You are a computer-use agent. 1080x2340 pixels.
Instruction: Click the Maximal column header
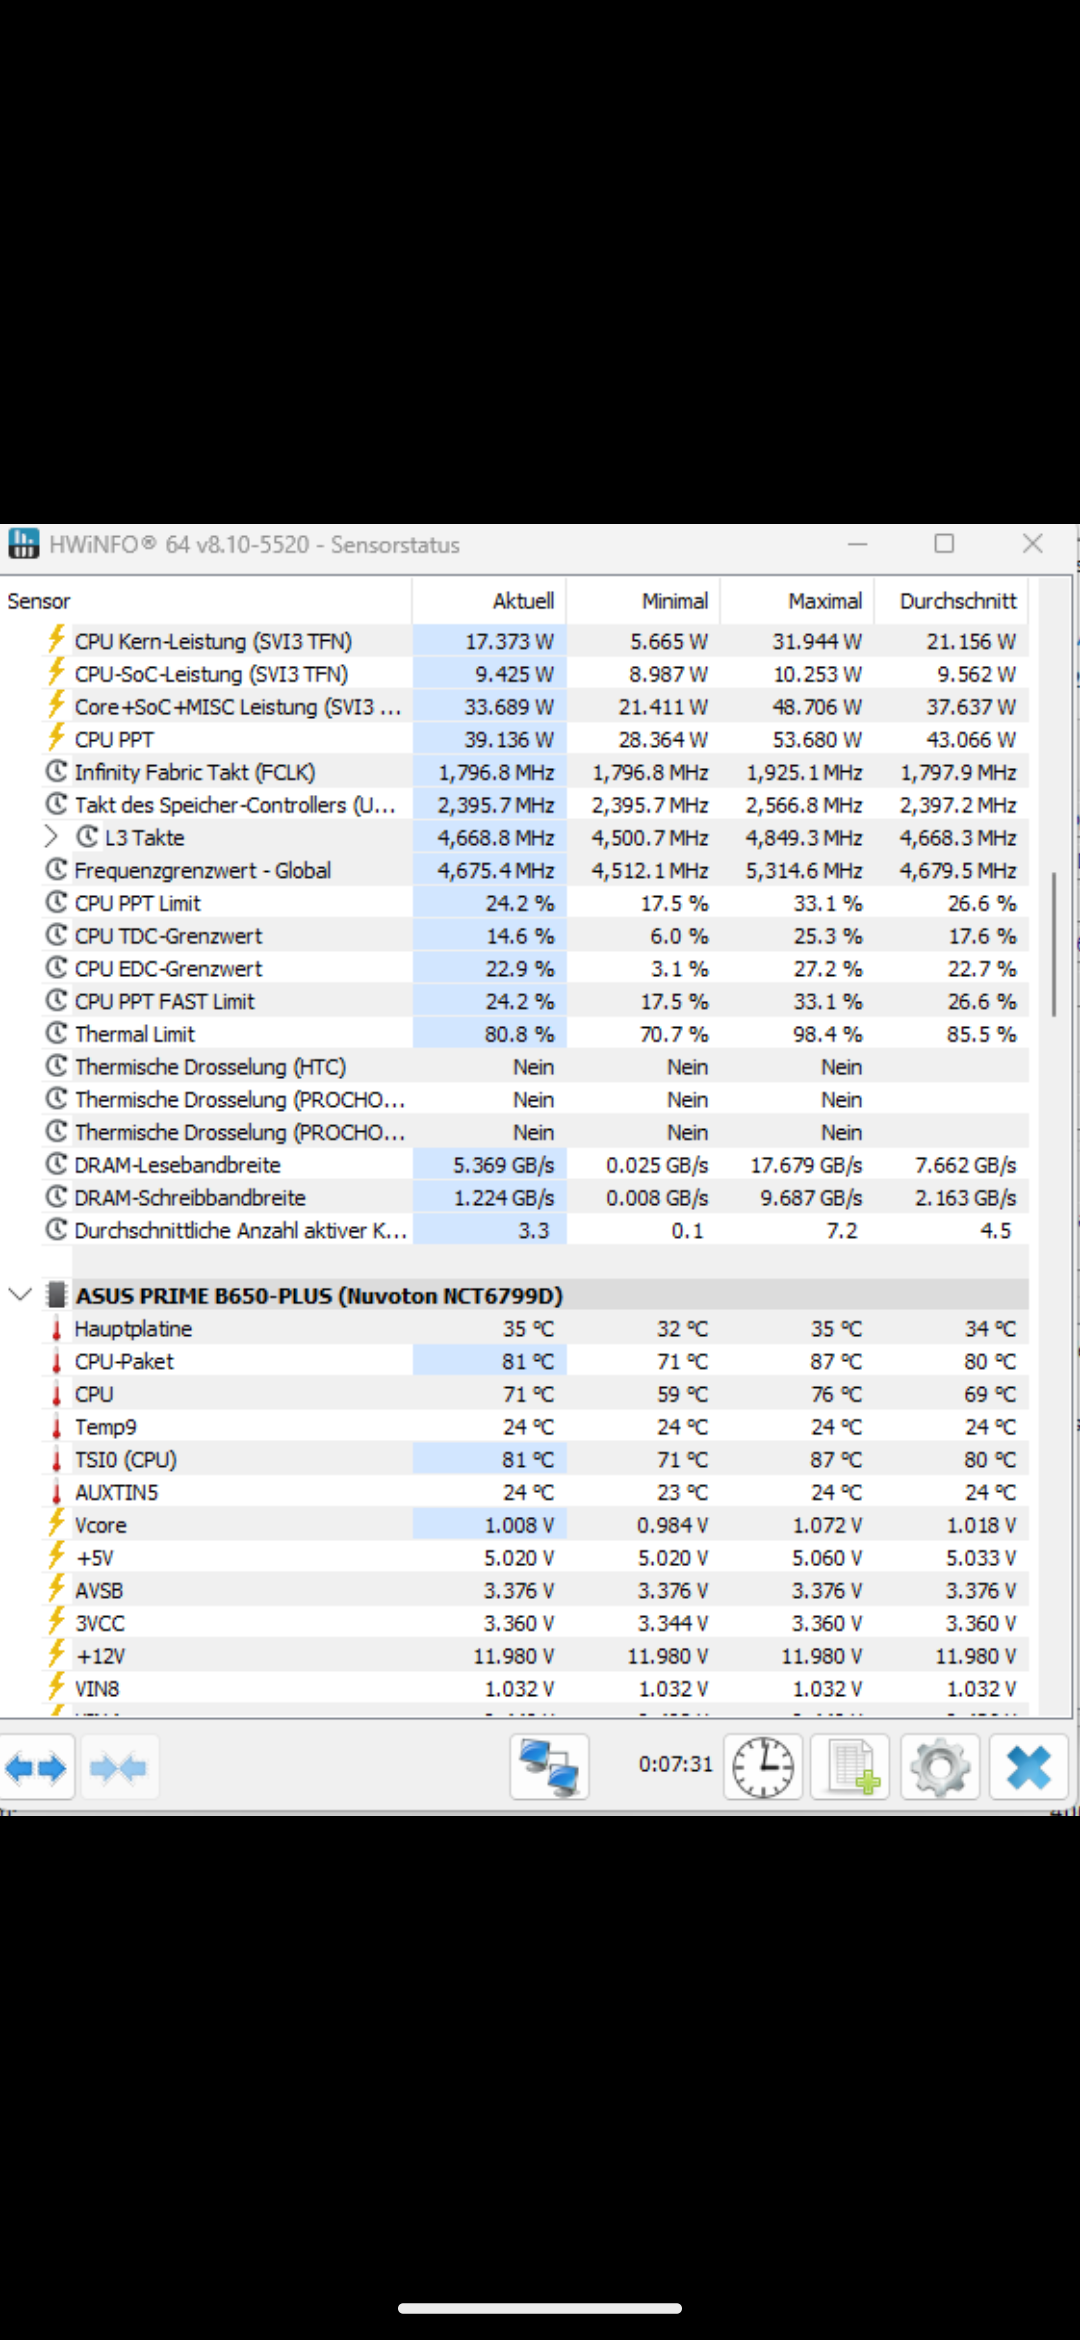click(798, 601)
